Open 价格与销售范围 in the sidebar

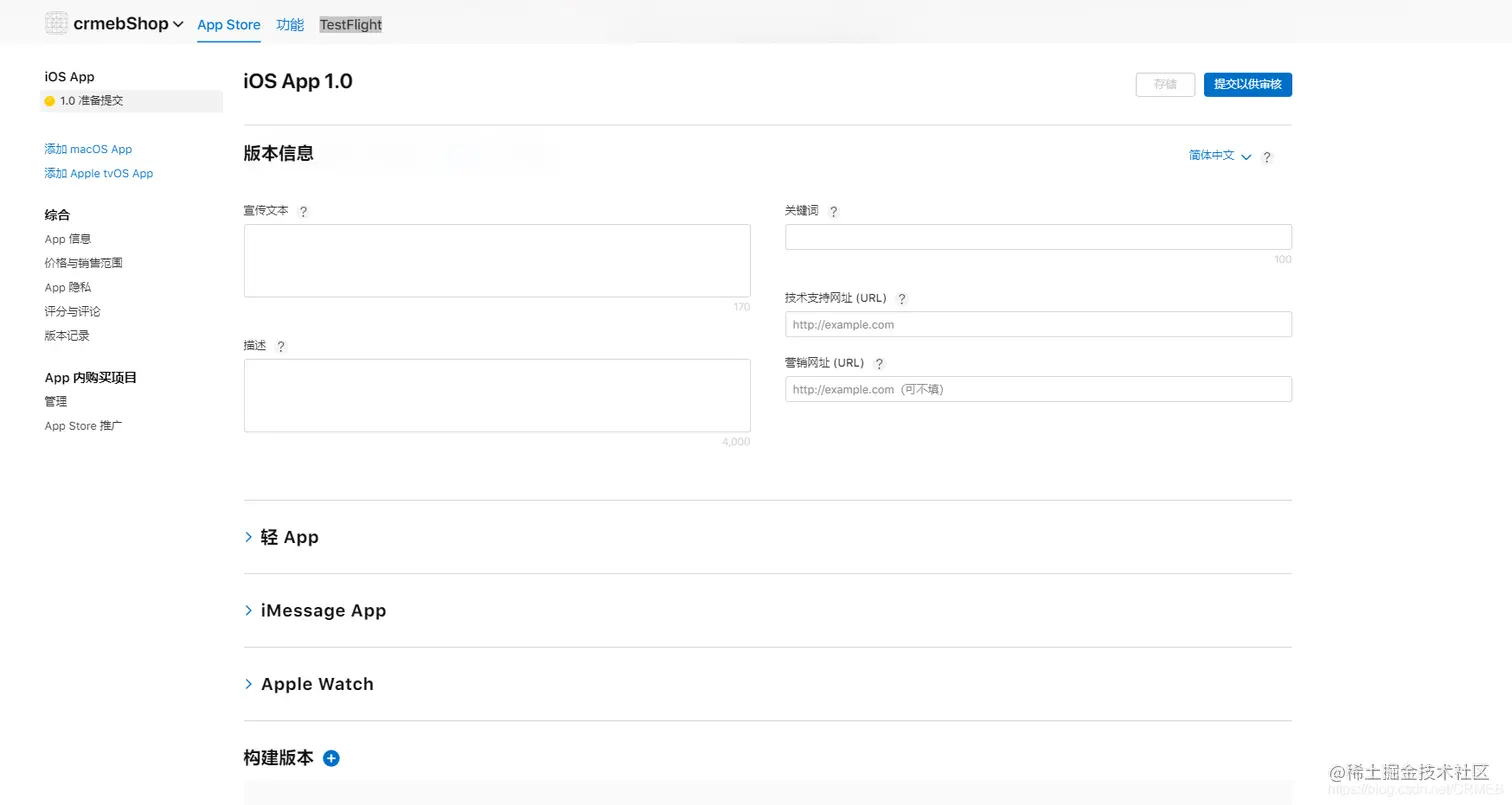(84, 263)
